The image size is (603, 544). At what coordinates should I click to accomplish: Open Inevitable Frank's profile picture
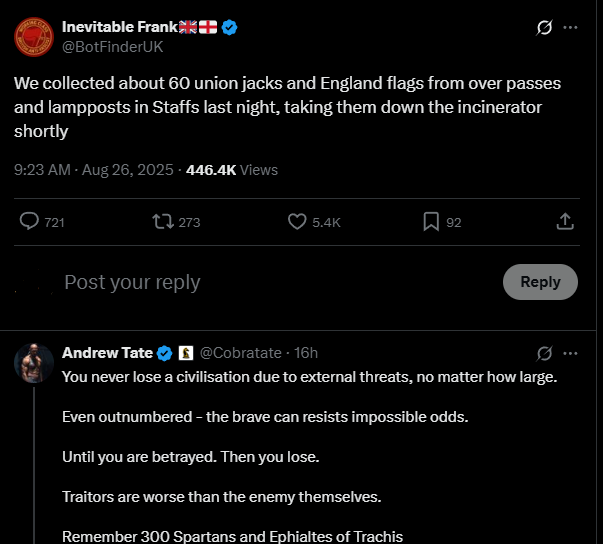[32, 37]
